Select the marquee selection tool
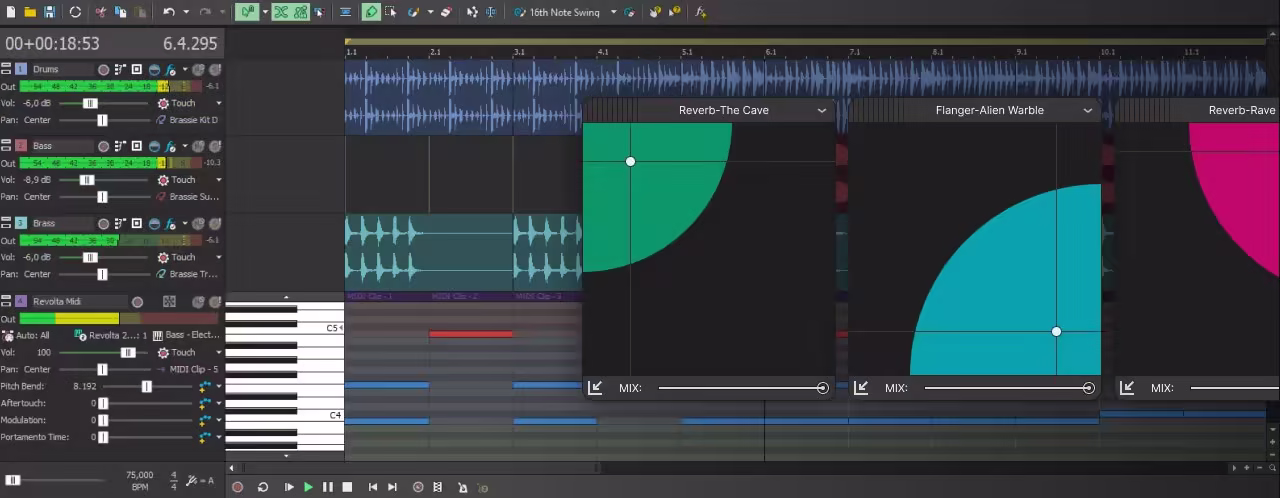Screen dimensions: 1280x498 (x=391, y=12)
